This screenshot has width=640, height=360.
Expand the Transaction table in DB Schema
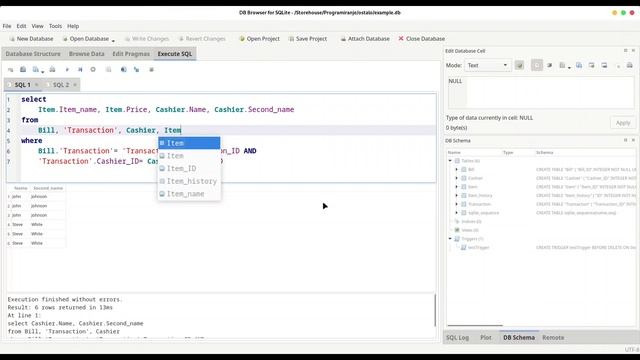click(457, 204)
